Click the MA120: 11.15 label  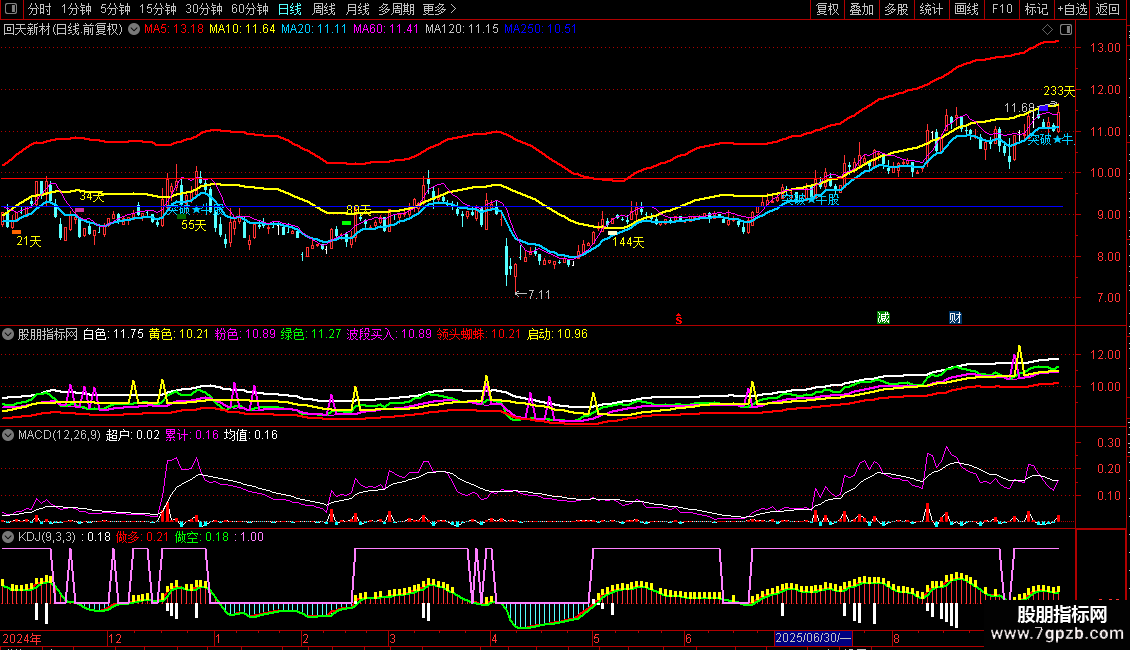point(462,30)
